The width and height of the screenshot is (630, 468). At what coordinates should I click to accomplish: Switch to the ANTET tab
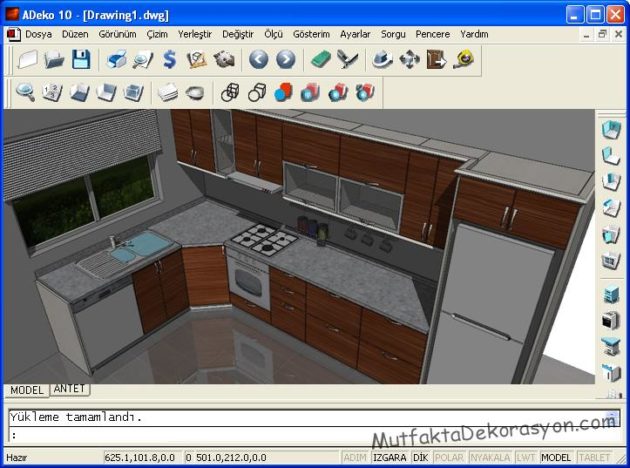[x=69, y=389]
